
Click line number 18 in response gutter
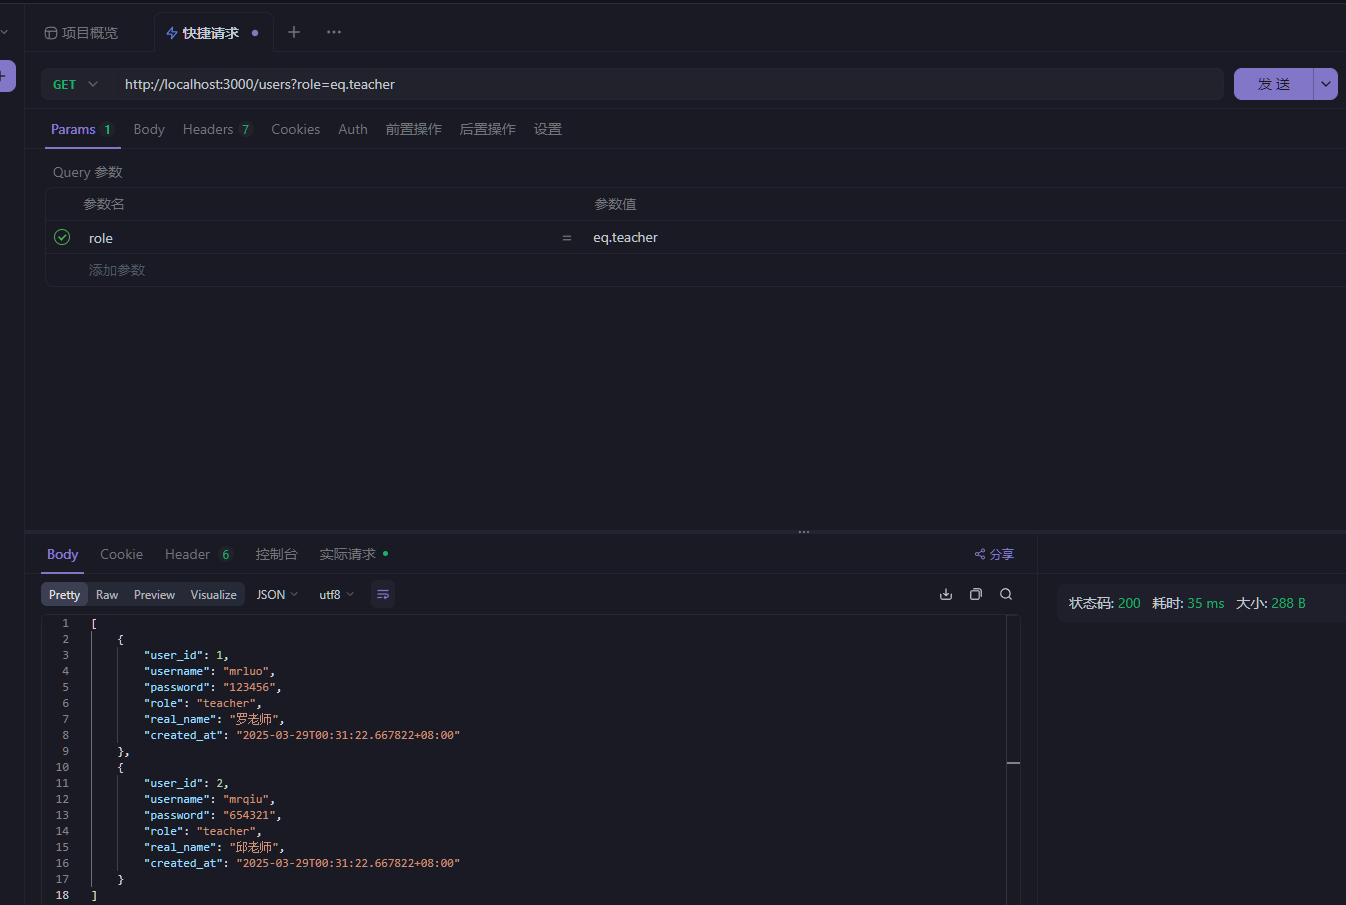pyautogui.click(x=62, y=895)
